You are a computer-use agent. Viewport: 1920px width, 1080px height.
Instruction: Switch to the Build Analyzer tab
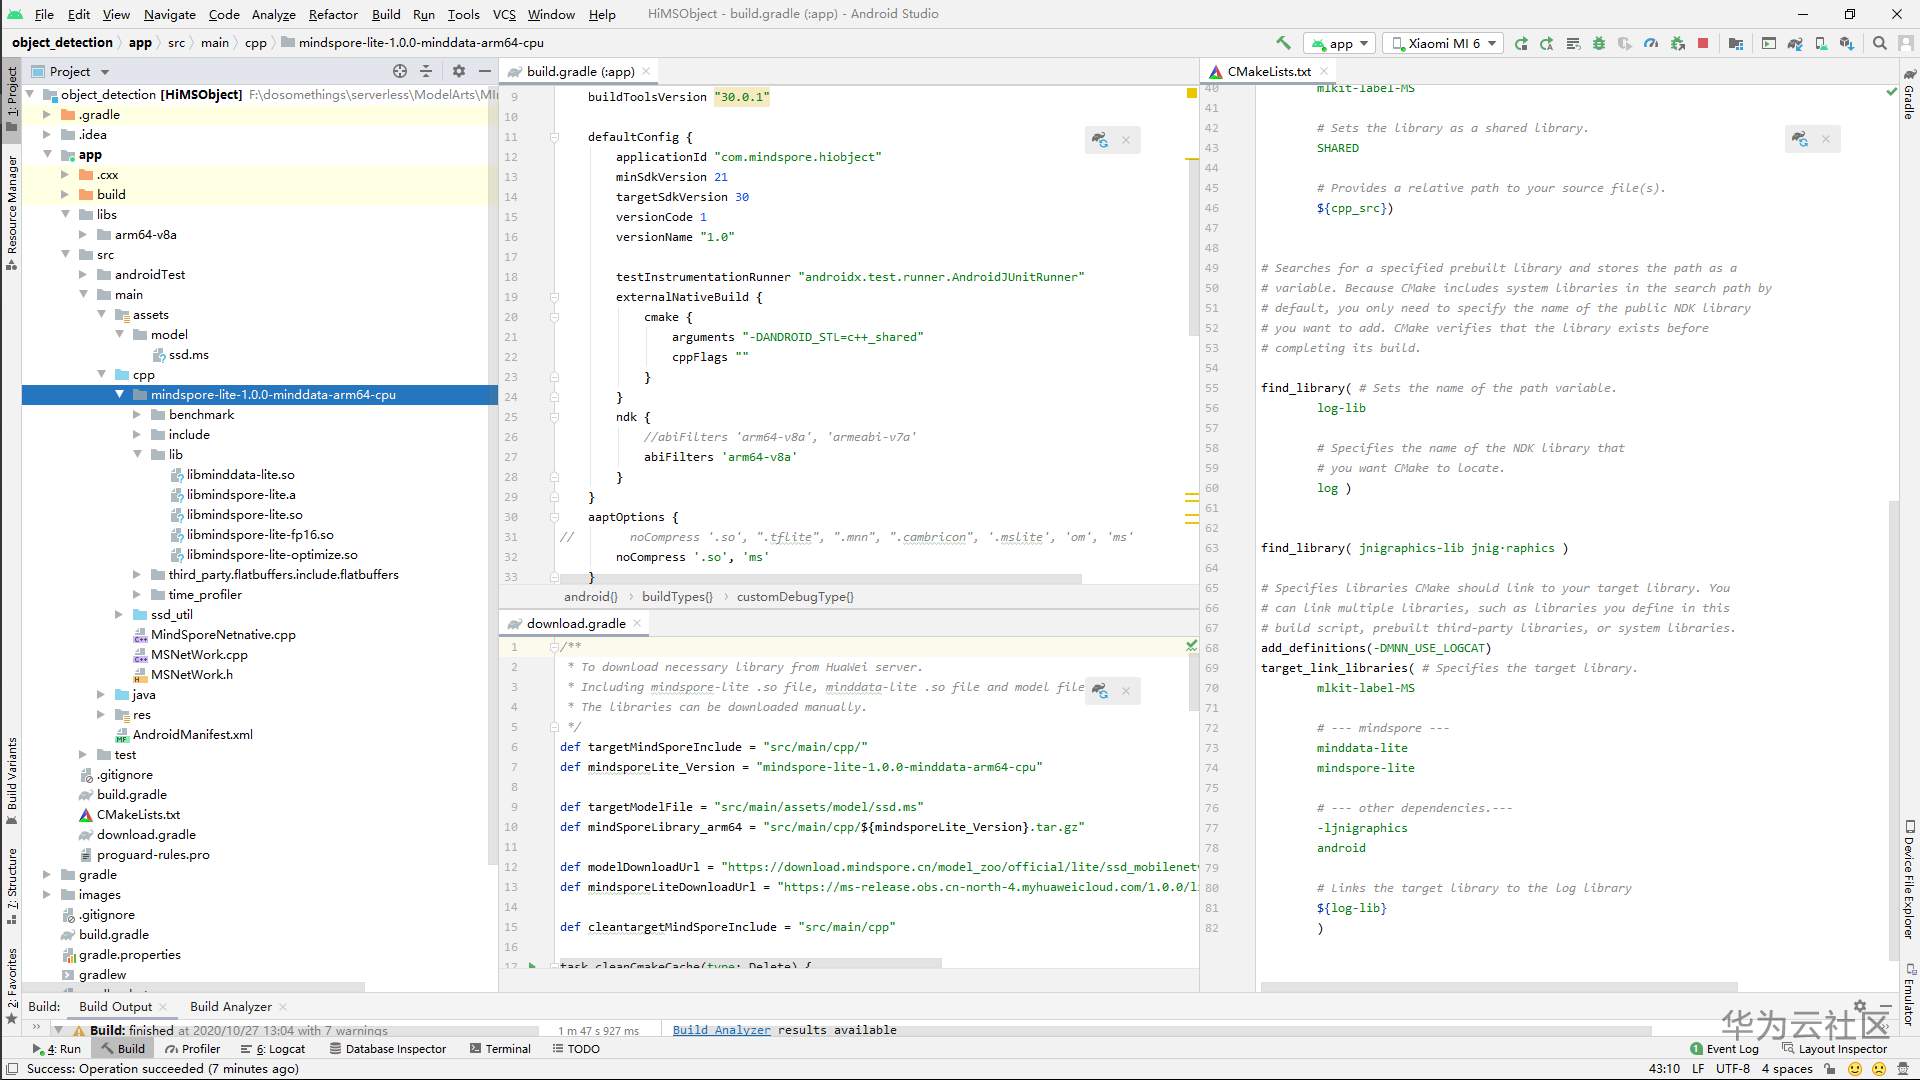pyautogui.click(x=230, y=1007)
